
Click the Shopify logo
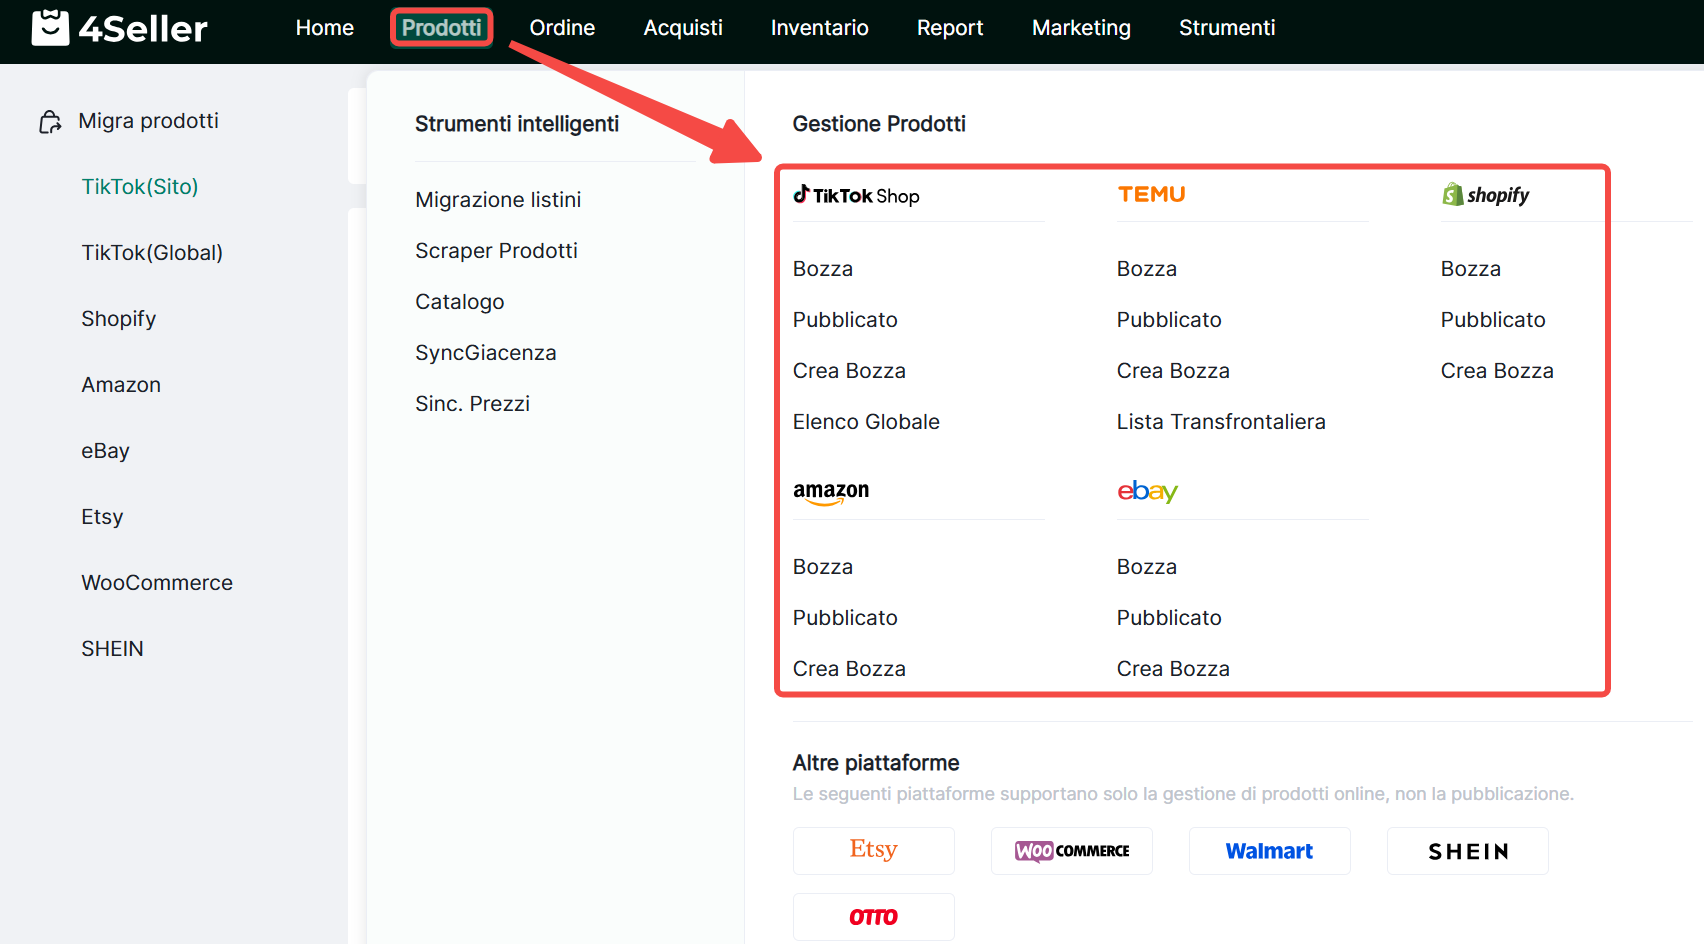[x=1485, y=195]
